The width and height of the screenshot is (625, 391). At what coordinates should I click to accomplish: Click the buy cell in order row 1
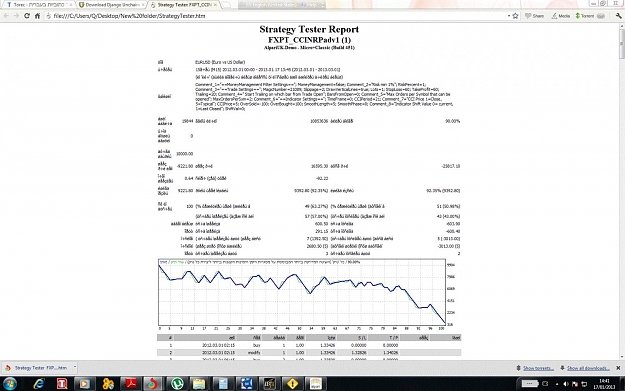pos(256,346)
